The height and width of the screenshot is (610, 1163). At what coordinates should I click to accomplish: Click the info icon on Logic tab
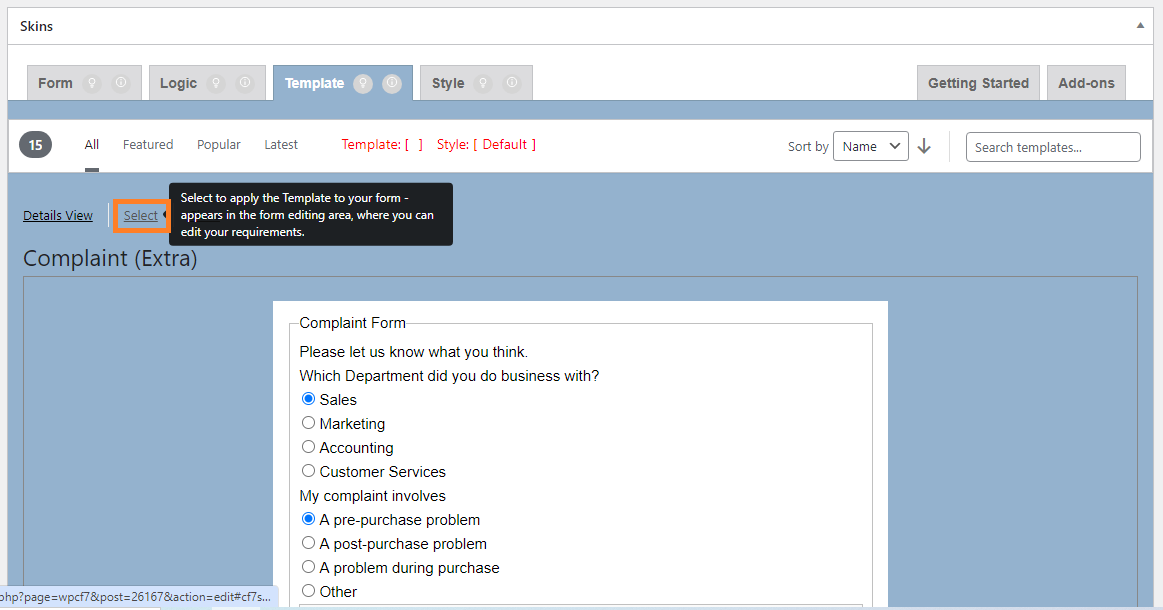tap(245, 83)
